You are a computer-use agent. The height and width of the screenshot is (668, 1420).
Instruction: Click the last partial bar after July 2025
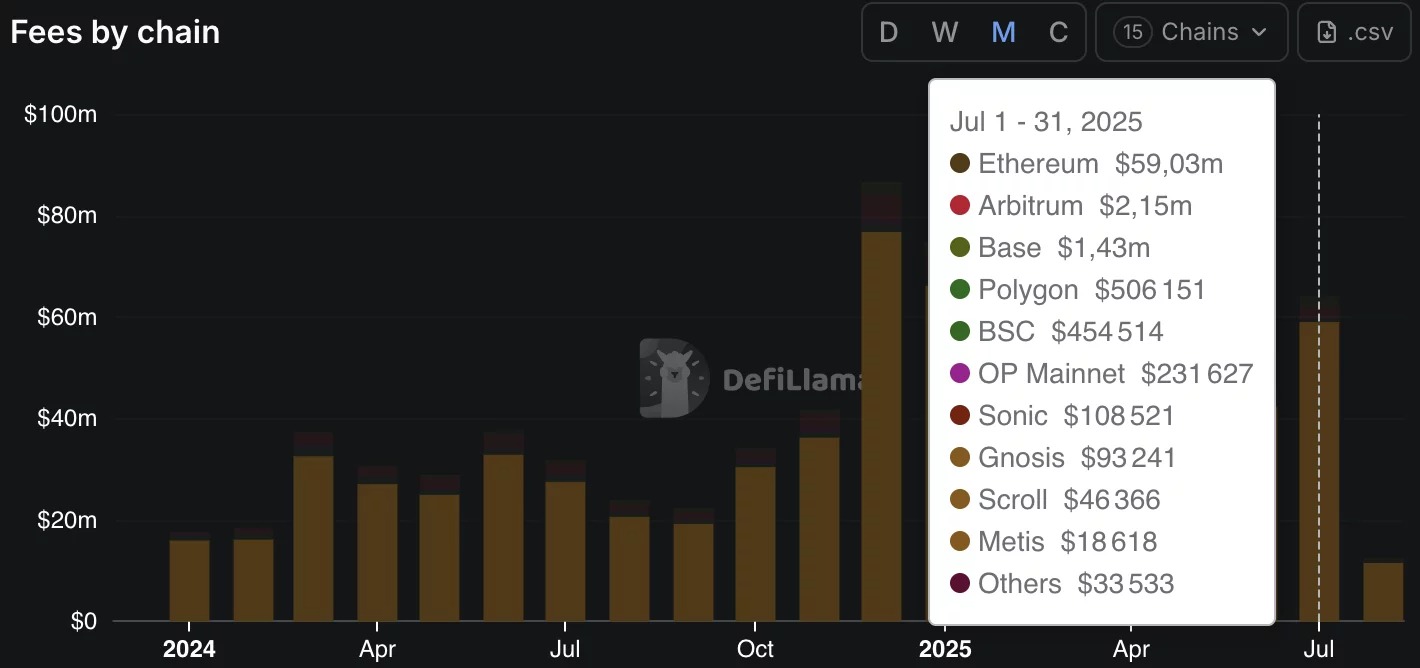pyautogui.click(x=1383, y=591)
